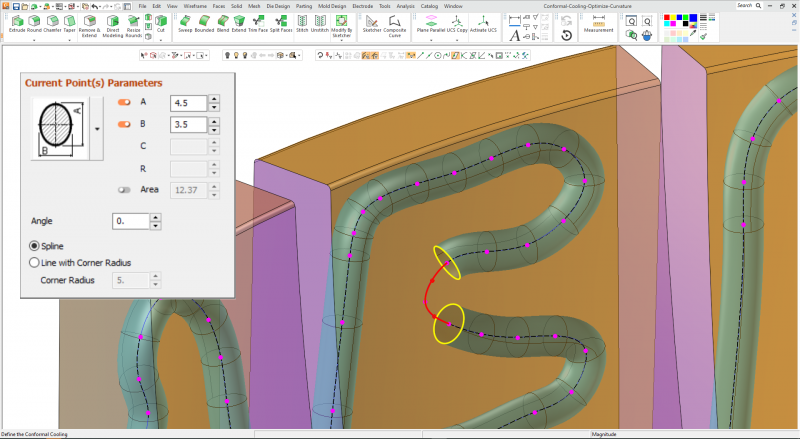This screenshot has width=800, height=439.
Task: Click the Remove & Extend tool
Action: (89, 27)
